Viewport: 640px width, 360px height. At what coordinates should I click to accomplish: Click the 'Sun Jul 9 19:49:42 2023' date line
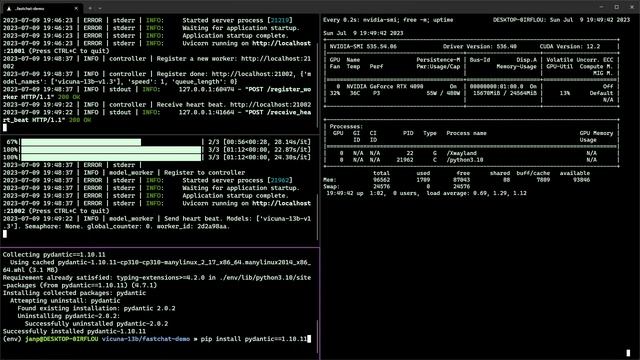363,33
